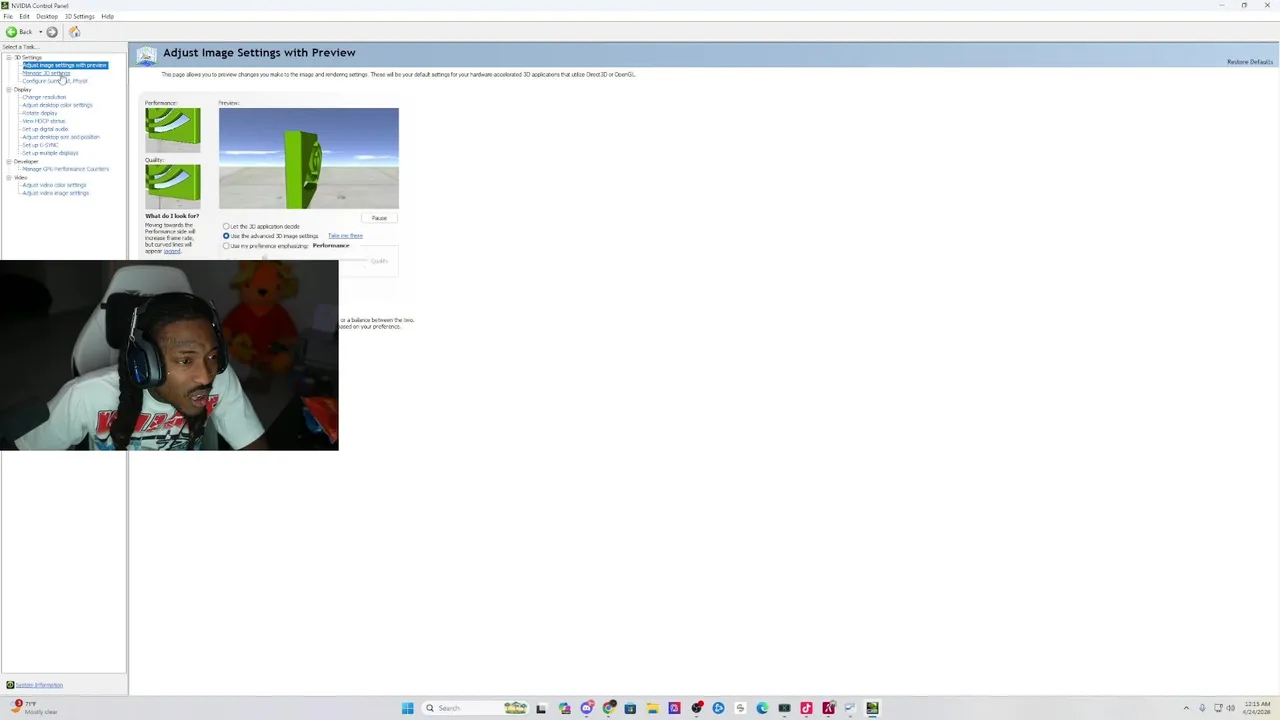Open Set up G-SYNC task
Viewport: 1280px width, 720px height.
click(40, 145)
